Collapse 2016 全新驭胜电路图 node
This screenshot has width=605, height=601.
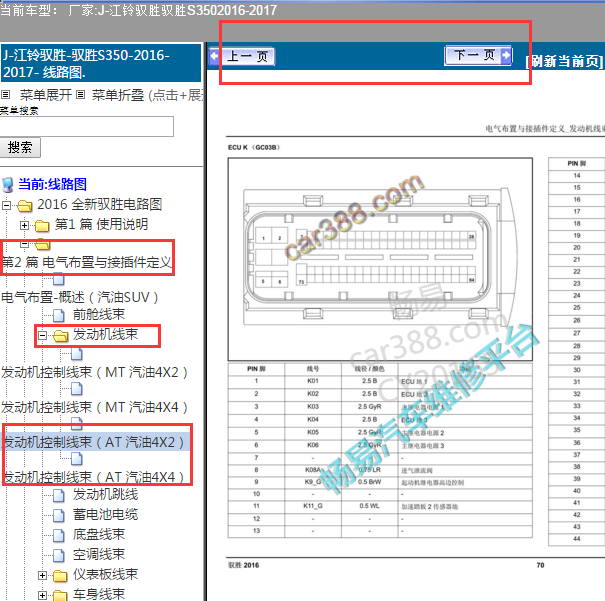pyautogui.click(x=6, y=206)
